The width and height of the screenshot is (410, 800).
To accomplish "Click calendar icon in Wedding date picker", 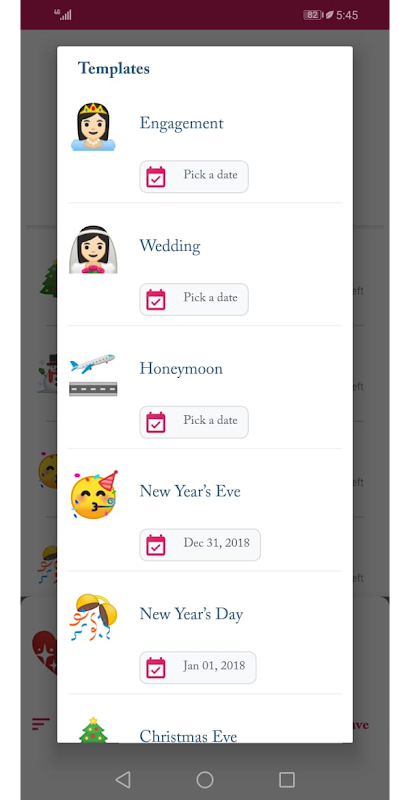I will pos(156,299).
